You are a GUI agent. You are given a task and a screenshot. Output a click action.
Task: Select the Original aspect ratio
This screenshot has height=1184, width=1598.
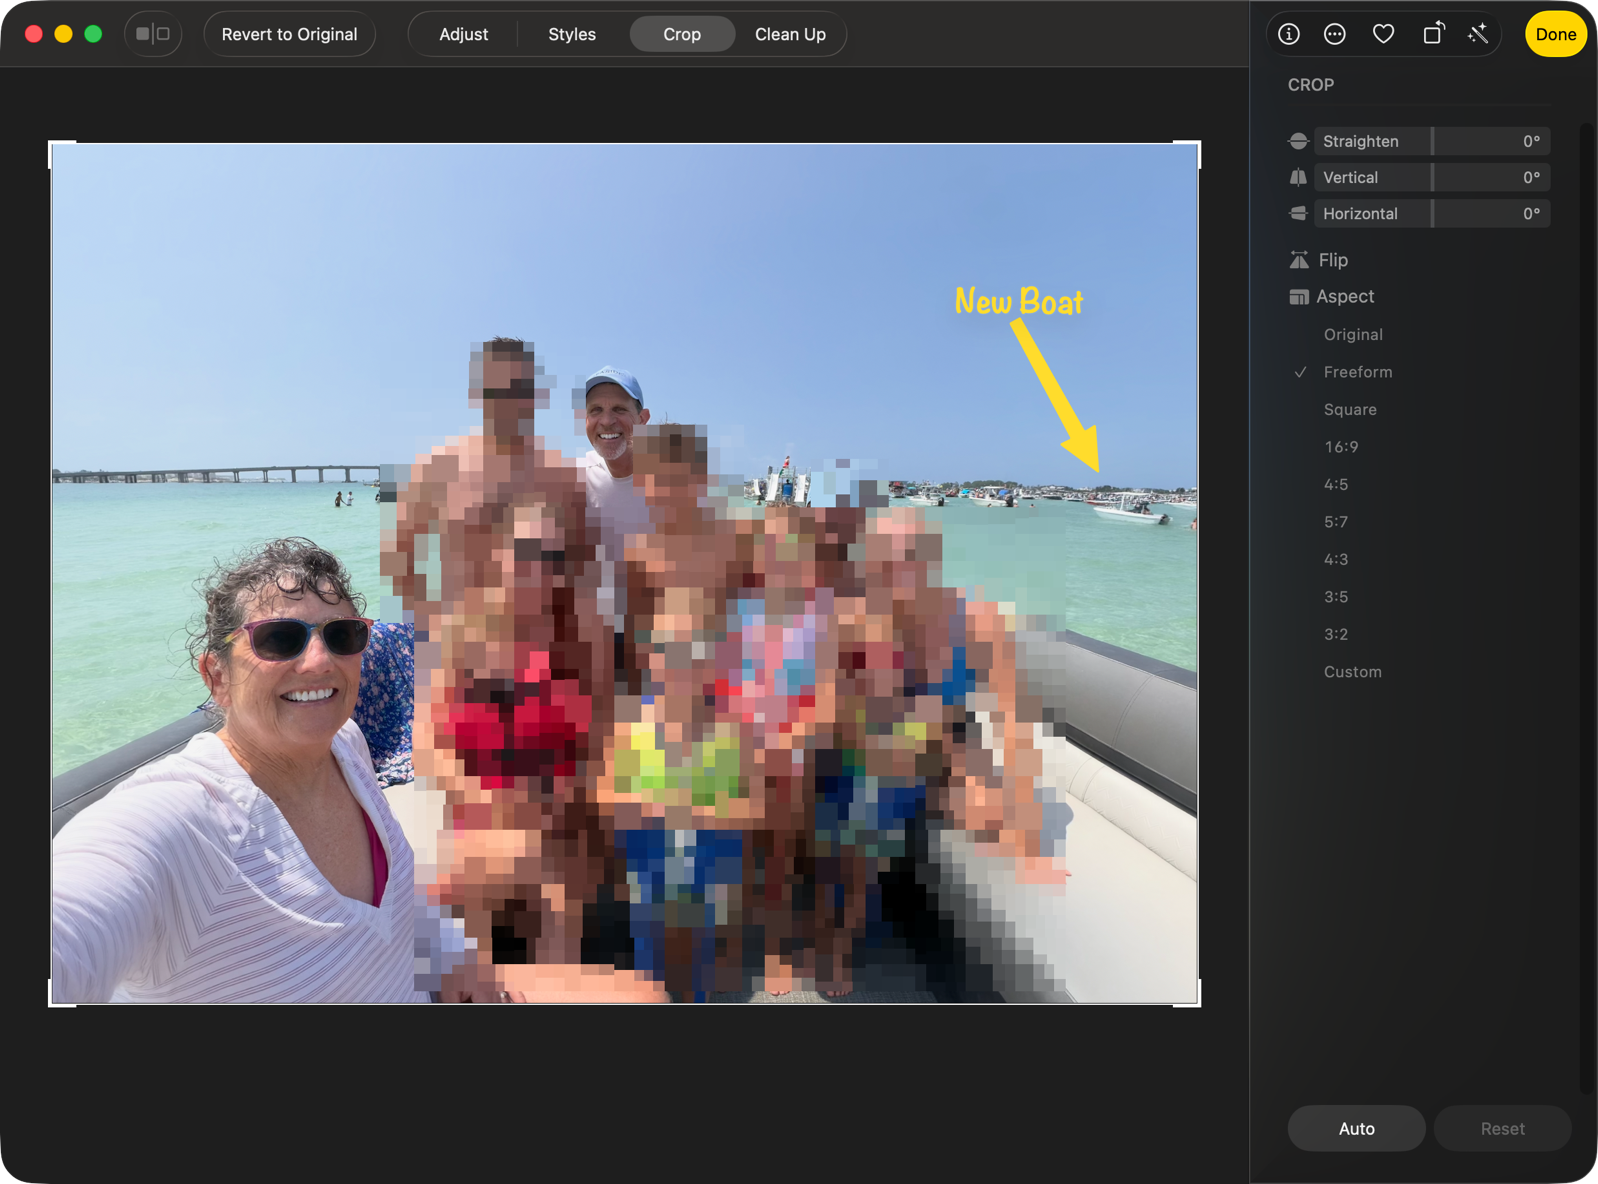click(x=1353, y=335)
